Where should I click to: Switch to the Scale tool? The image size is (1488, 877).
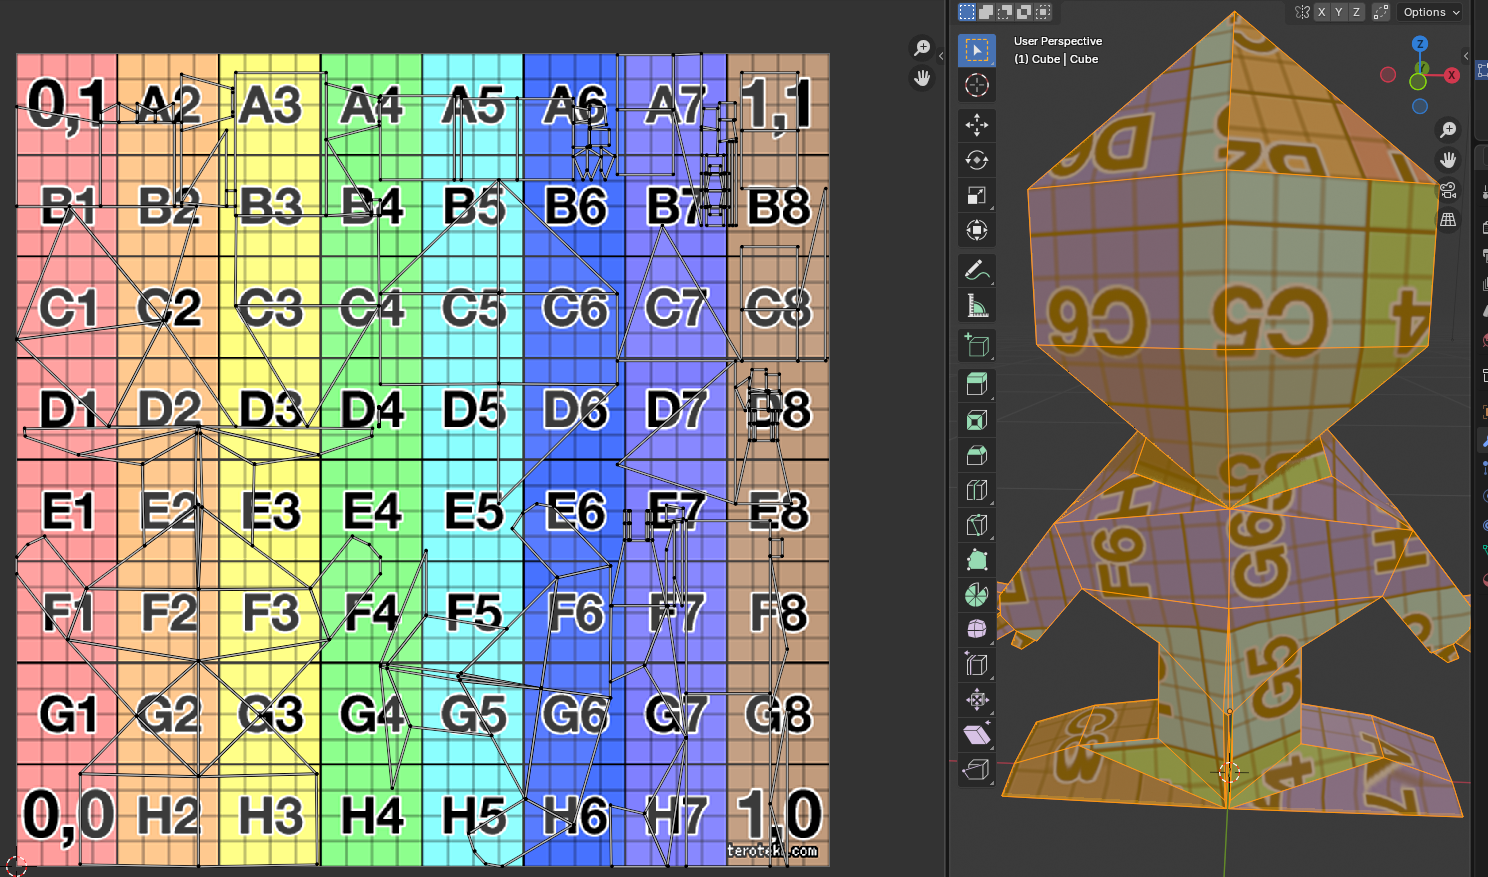point(977,195)
